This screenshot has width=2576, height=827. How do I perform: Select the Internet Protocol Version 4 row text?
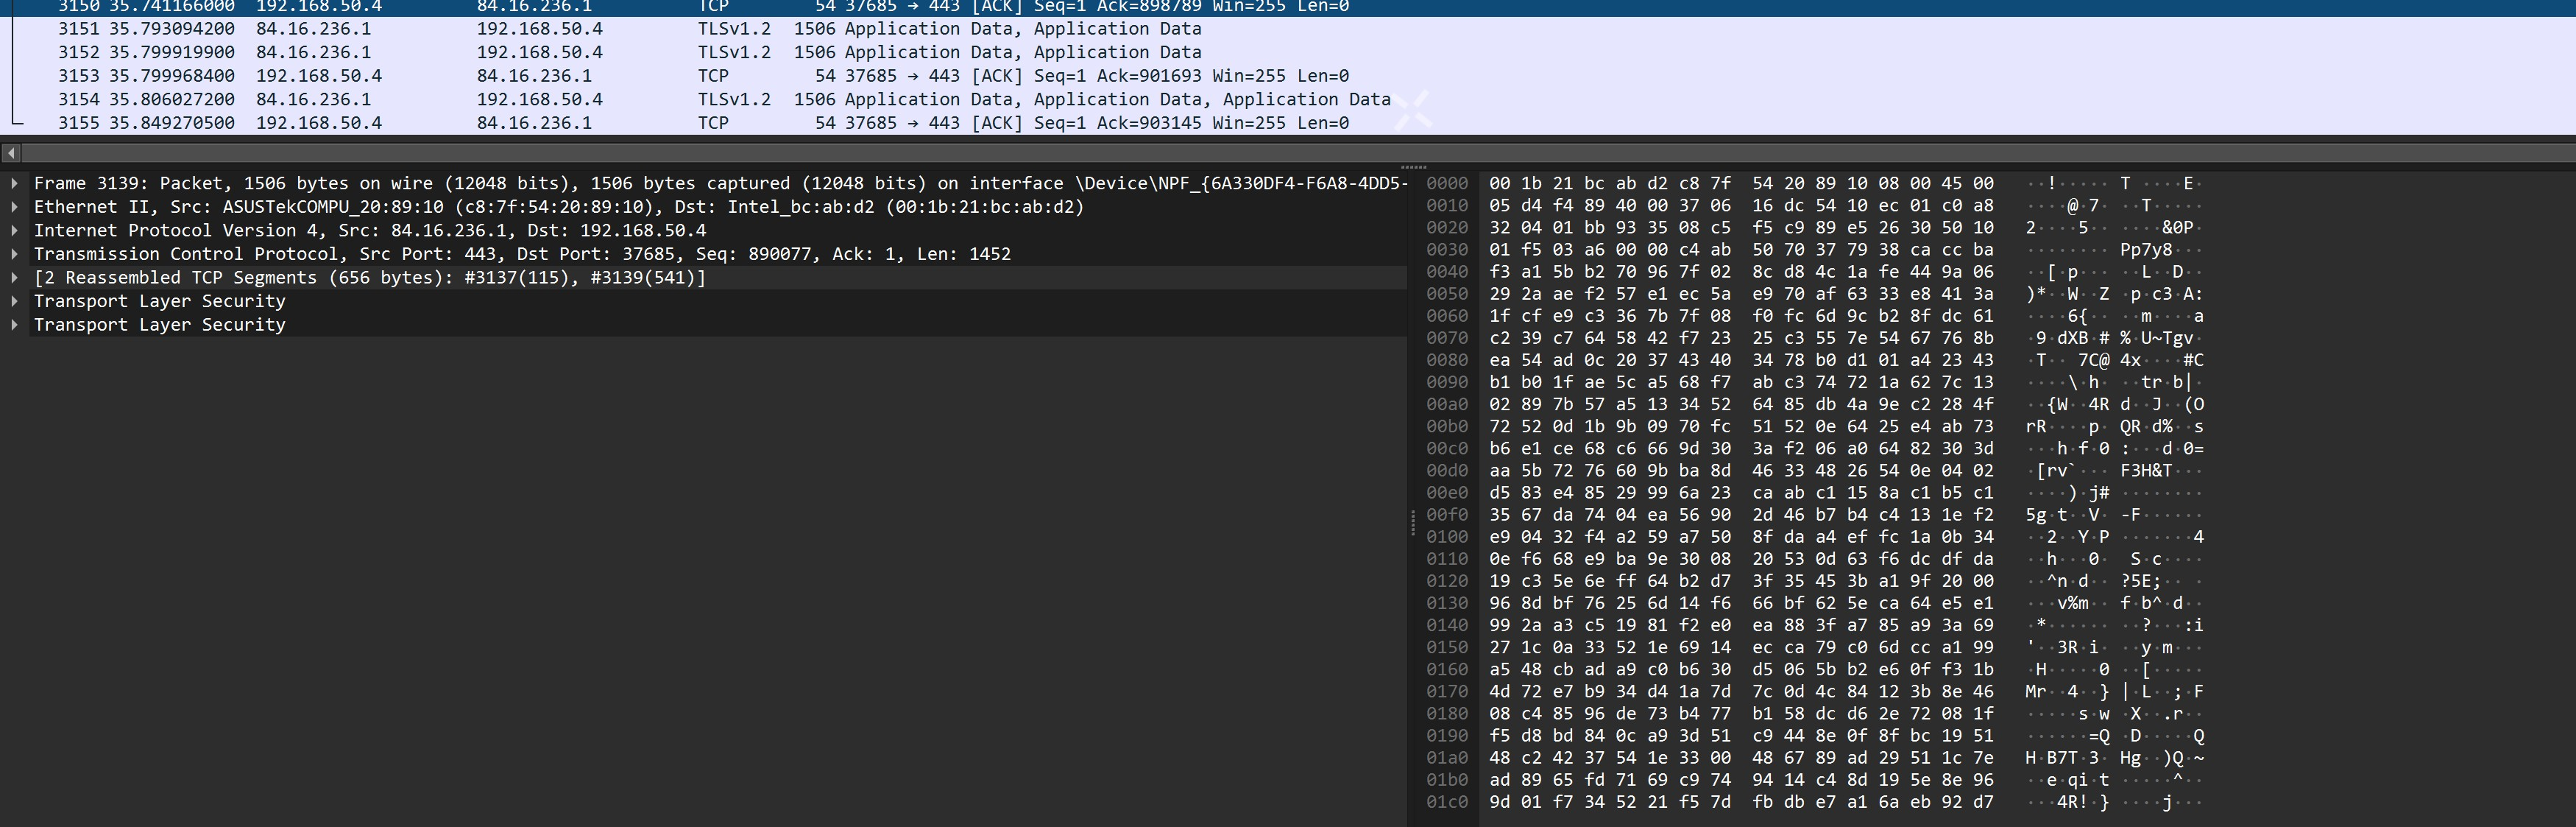point(370,230)
